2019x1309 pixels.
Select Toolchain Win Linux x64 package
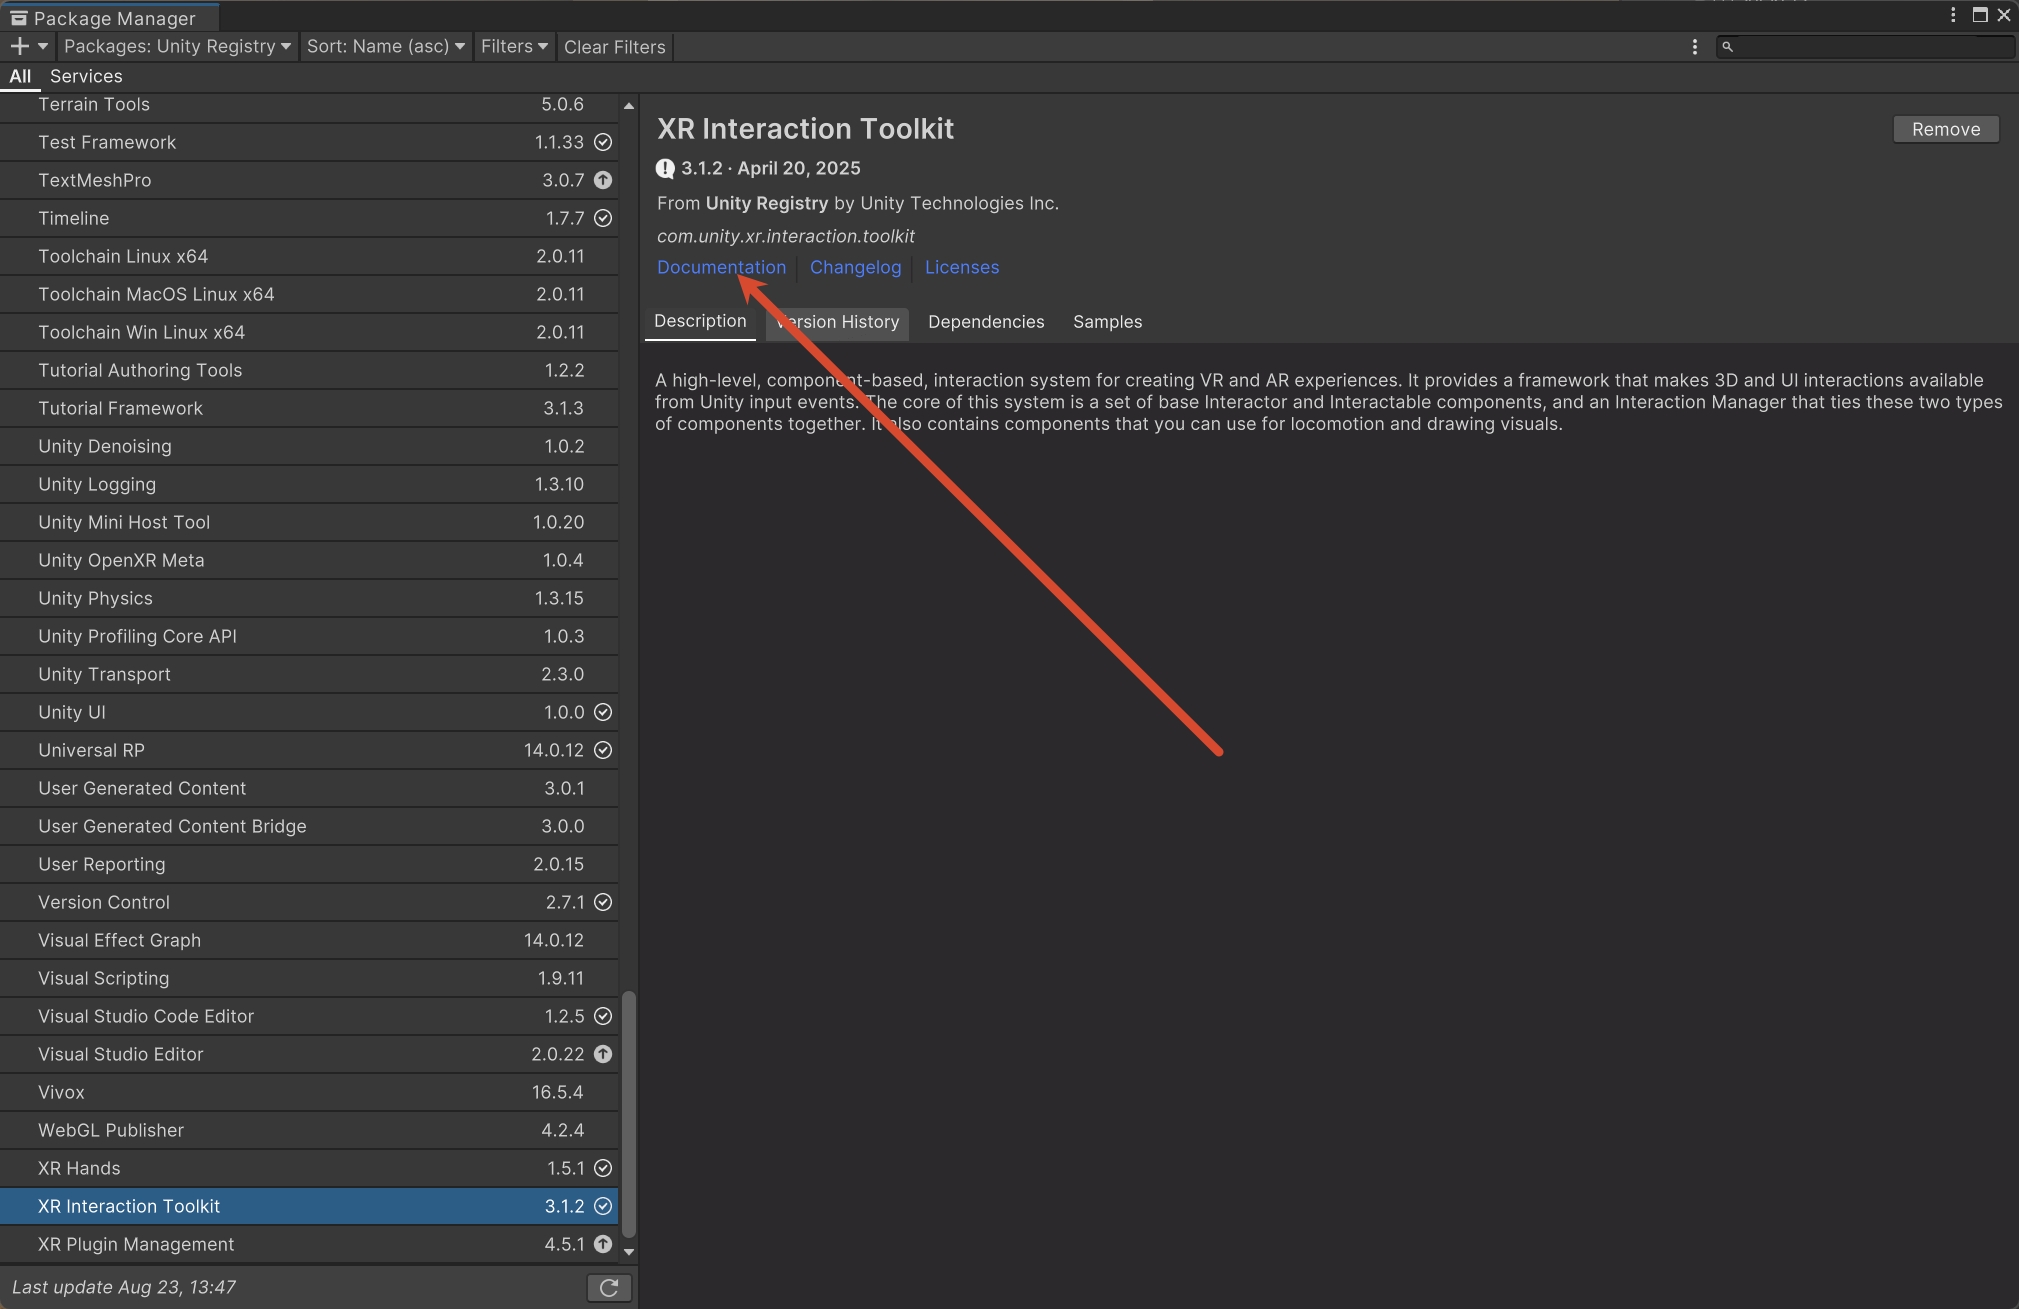coord(309,332)
